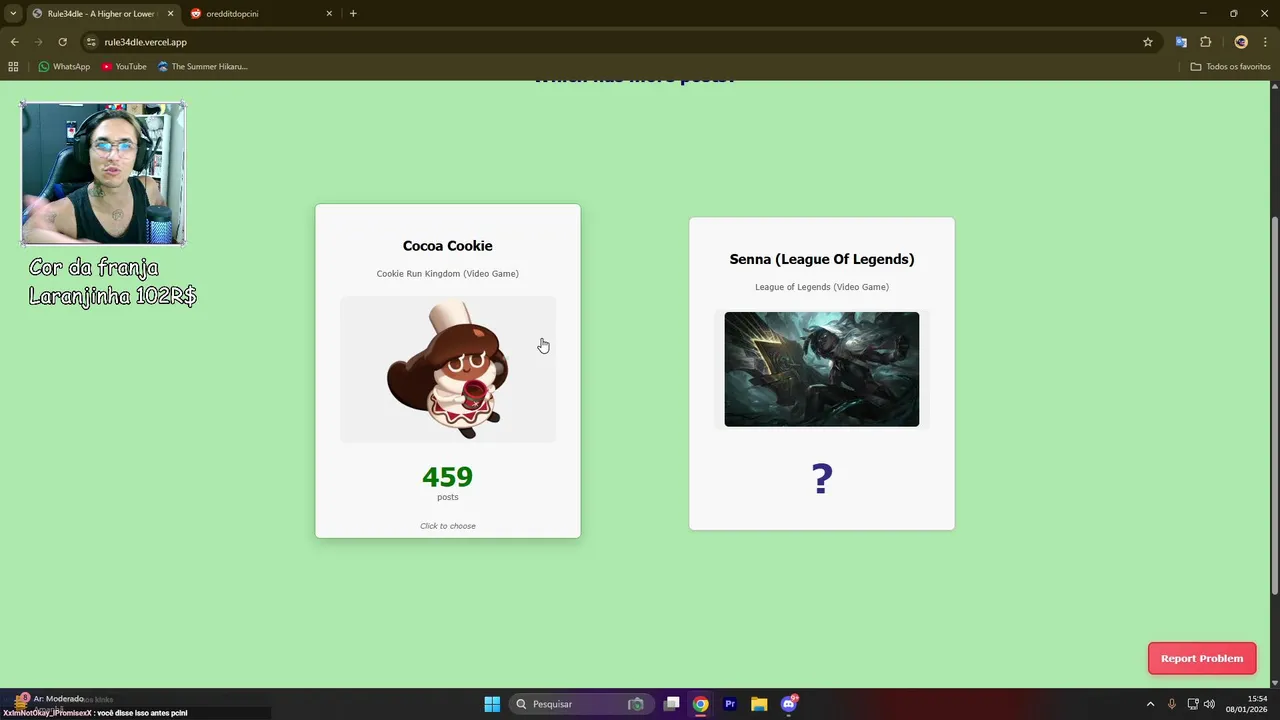Click the purple question mark on Senna card
Image resolution: width=1280 pixels, height=720 pixels.
(x=822, y=479)
